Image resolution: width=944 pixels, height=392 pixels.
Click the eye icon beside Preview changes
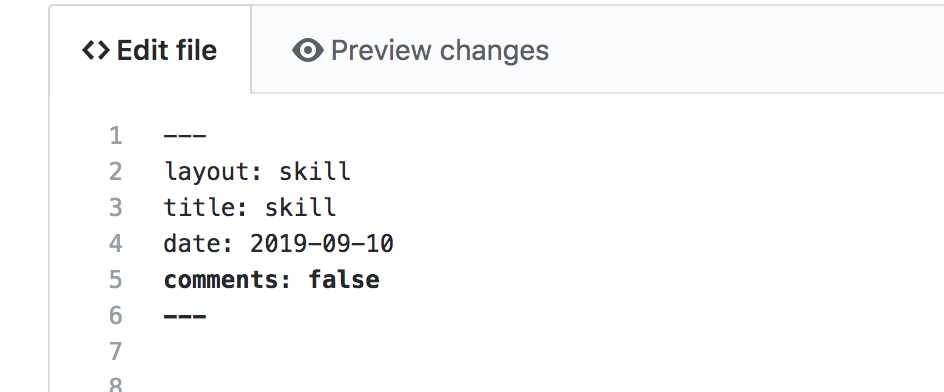[308, 50]
